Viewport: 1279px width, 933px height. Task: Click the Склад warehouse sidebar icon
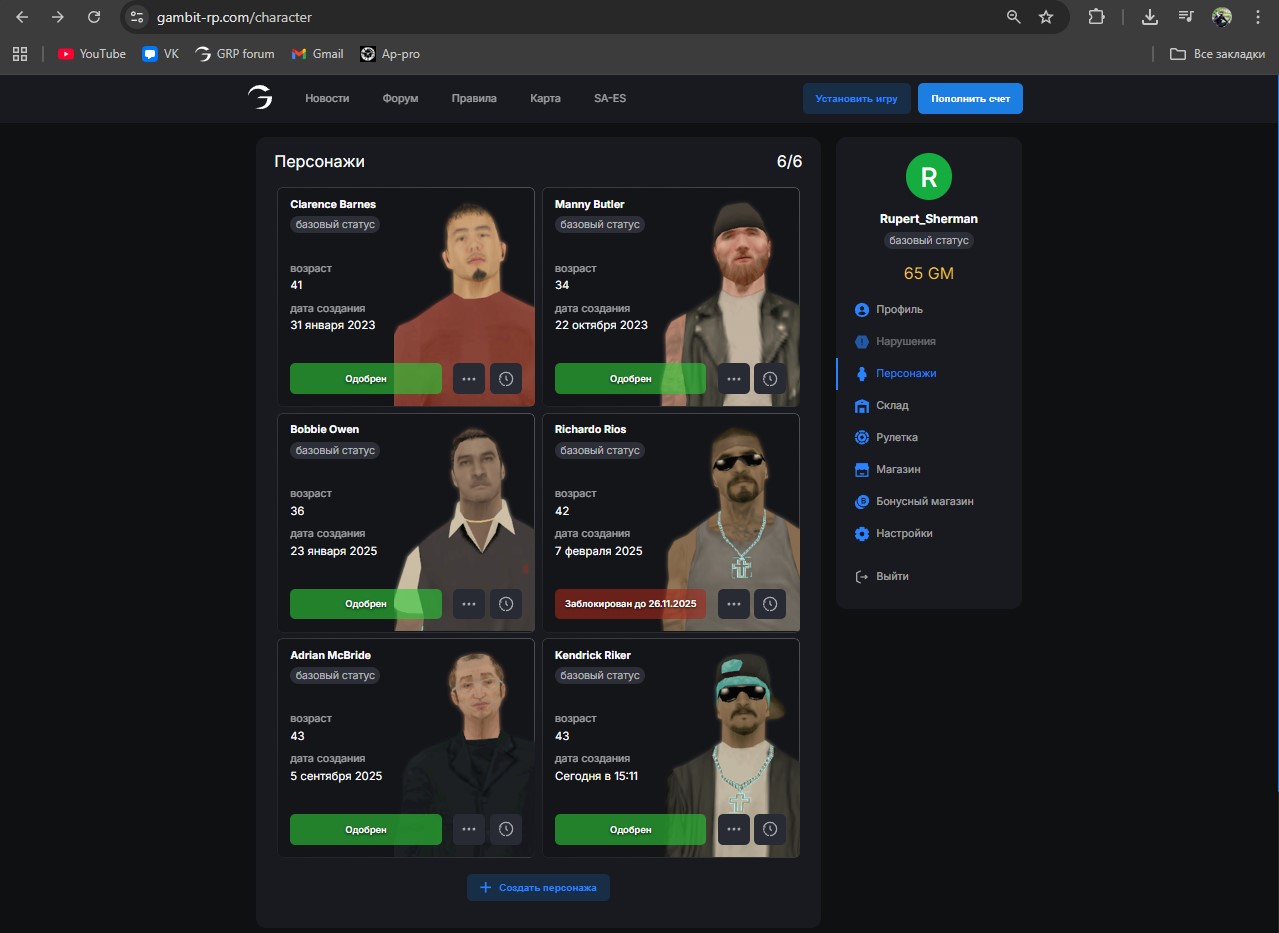(861, 405)
